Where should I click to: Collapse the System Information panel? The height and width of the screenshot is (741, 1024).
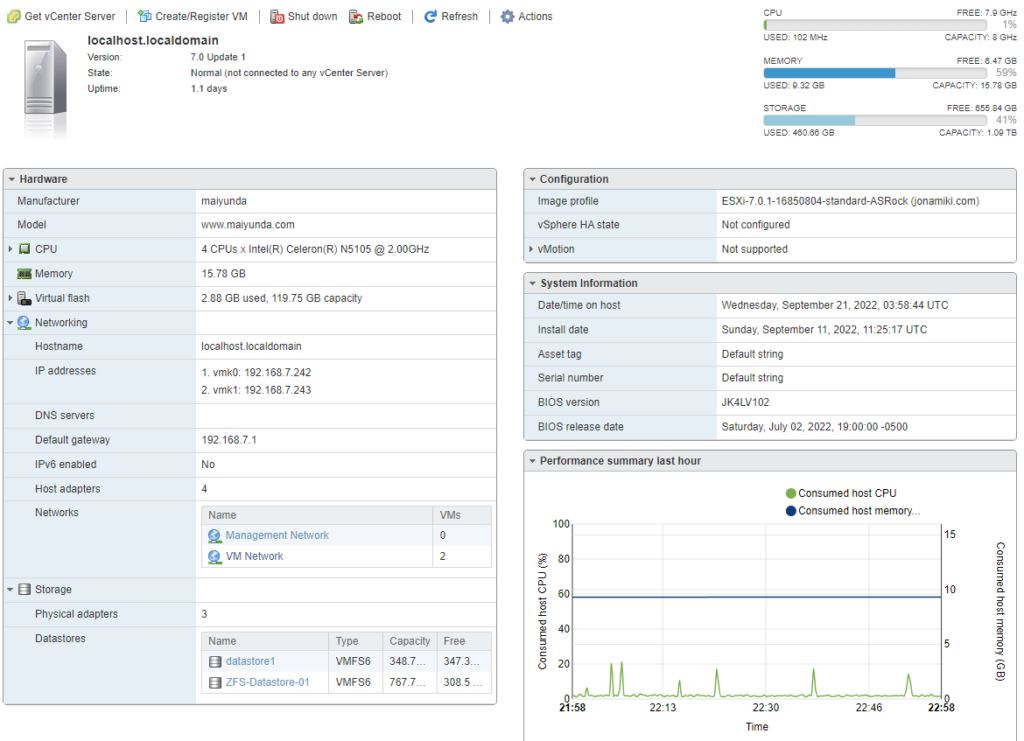point(531,282)
